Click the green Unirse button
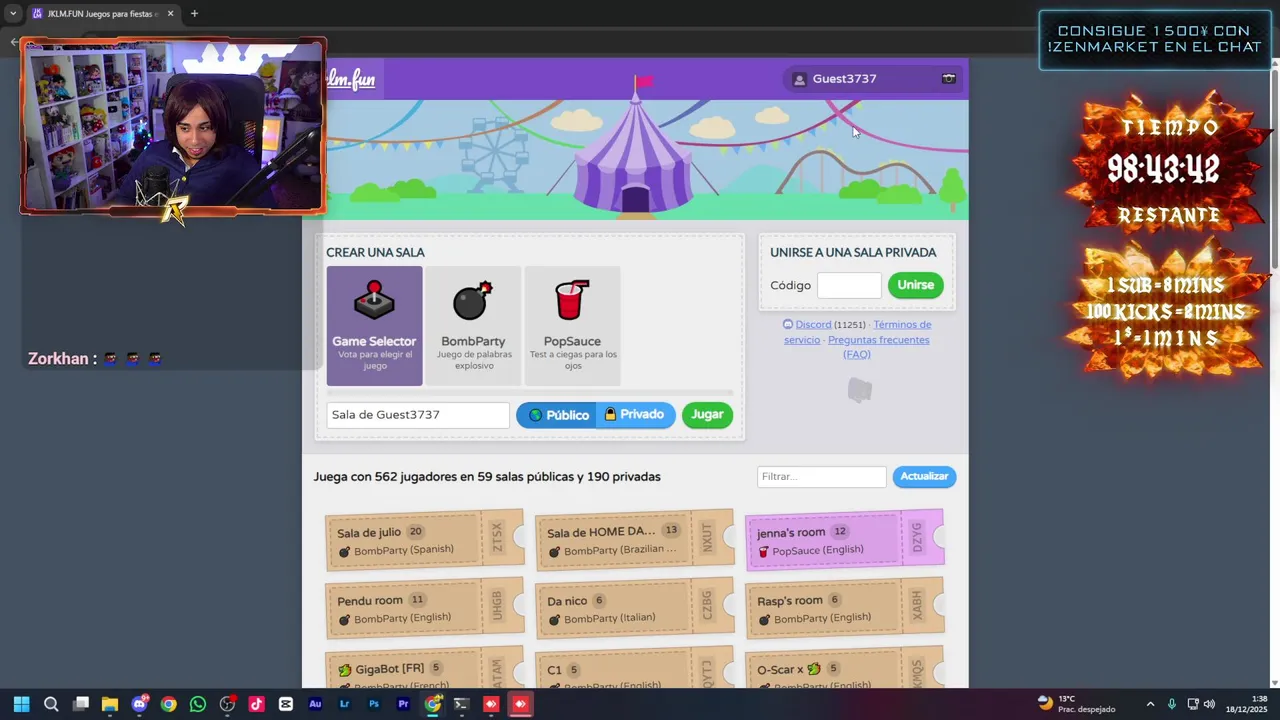Image resolution: width=1280 pixels, height=720 pixels. 915,285
